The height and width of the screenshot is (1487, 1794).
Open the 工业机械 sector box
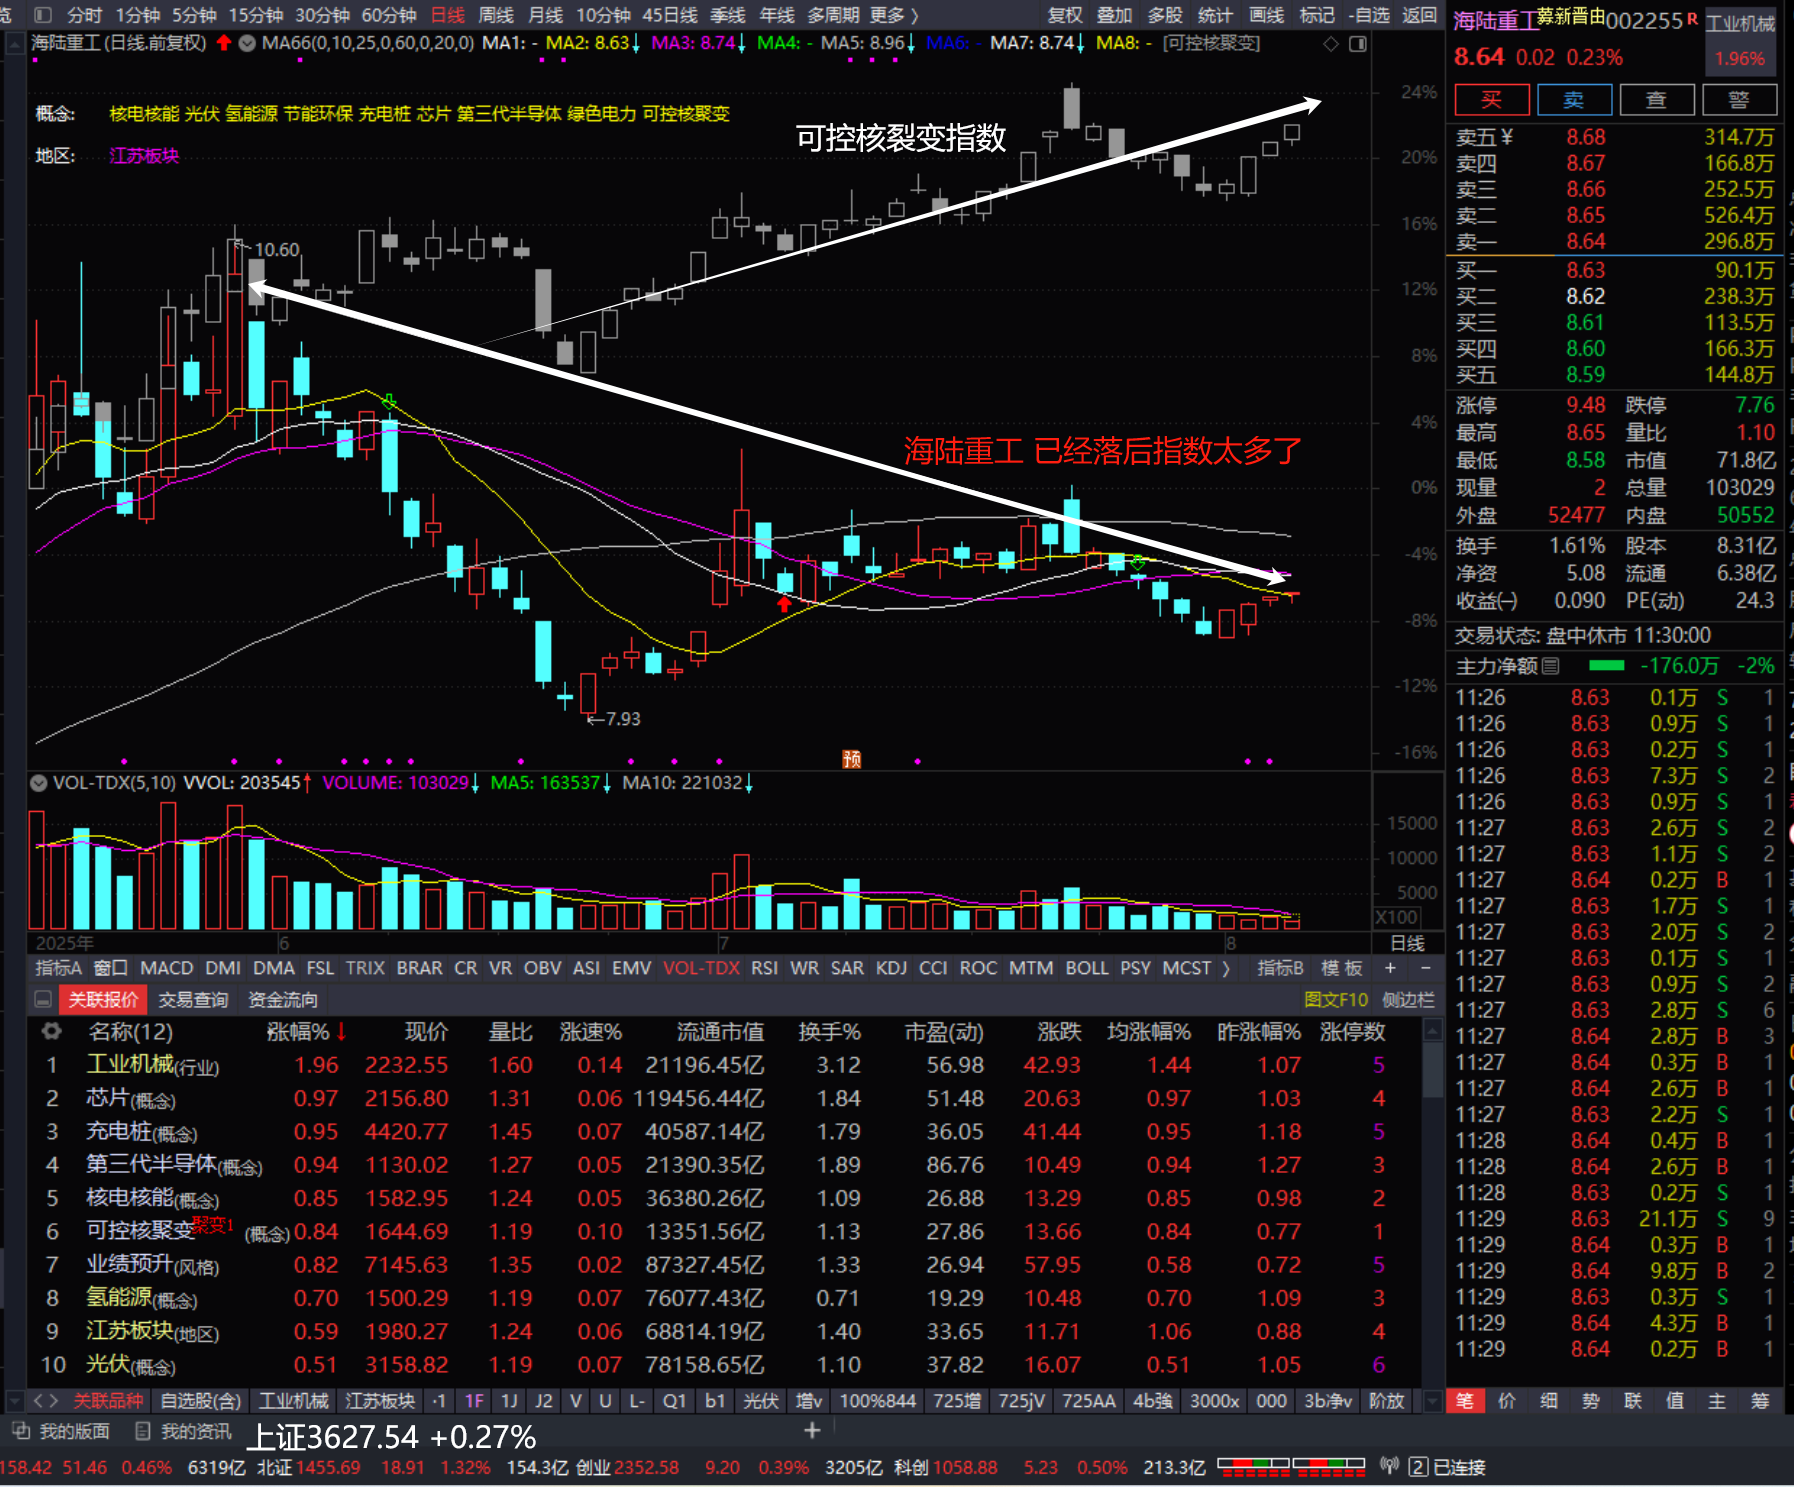1740,40
